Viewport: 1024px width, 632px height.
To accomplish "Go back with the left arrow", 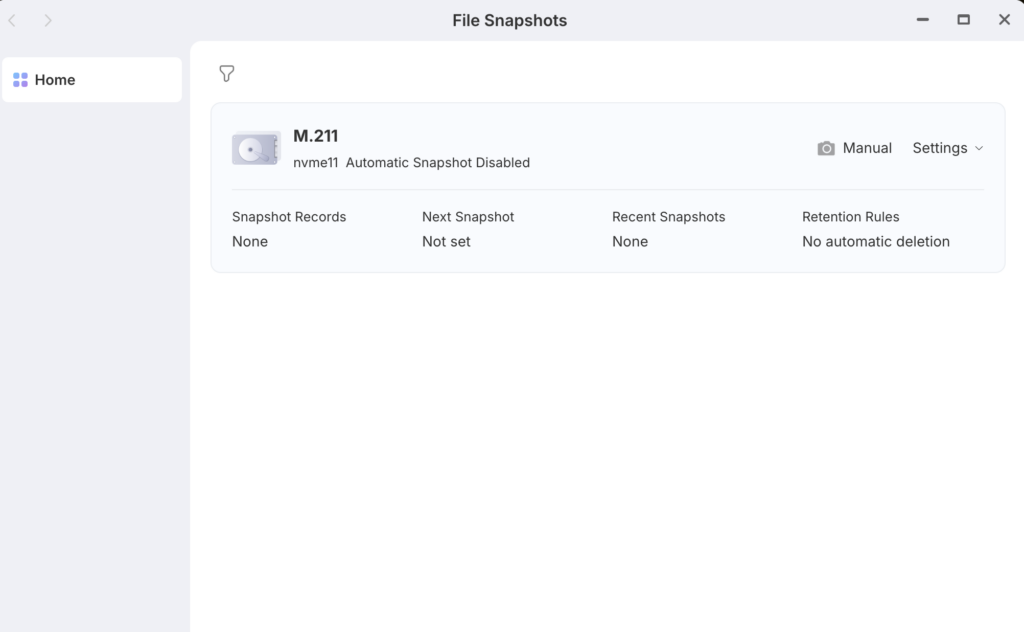I will (x=12, y=20).
